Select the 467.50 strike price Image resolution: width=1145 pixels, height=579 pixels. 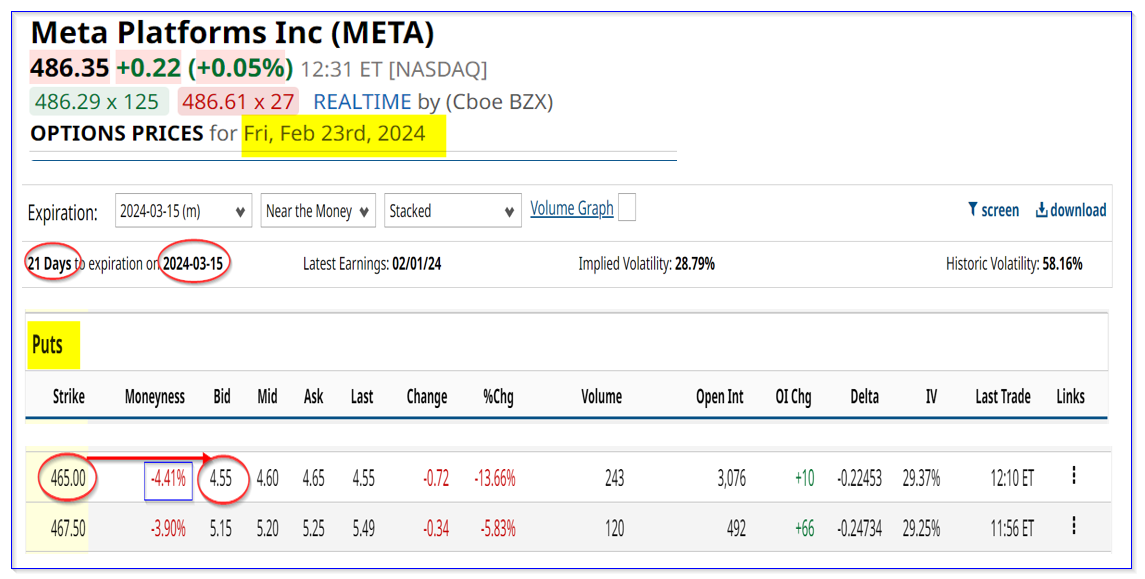point(68,529)
